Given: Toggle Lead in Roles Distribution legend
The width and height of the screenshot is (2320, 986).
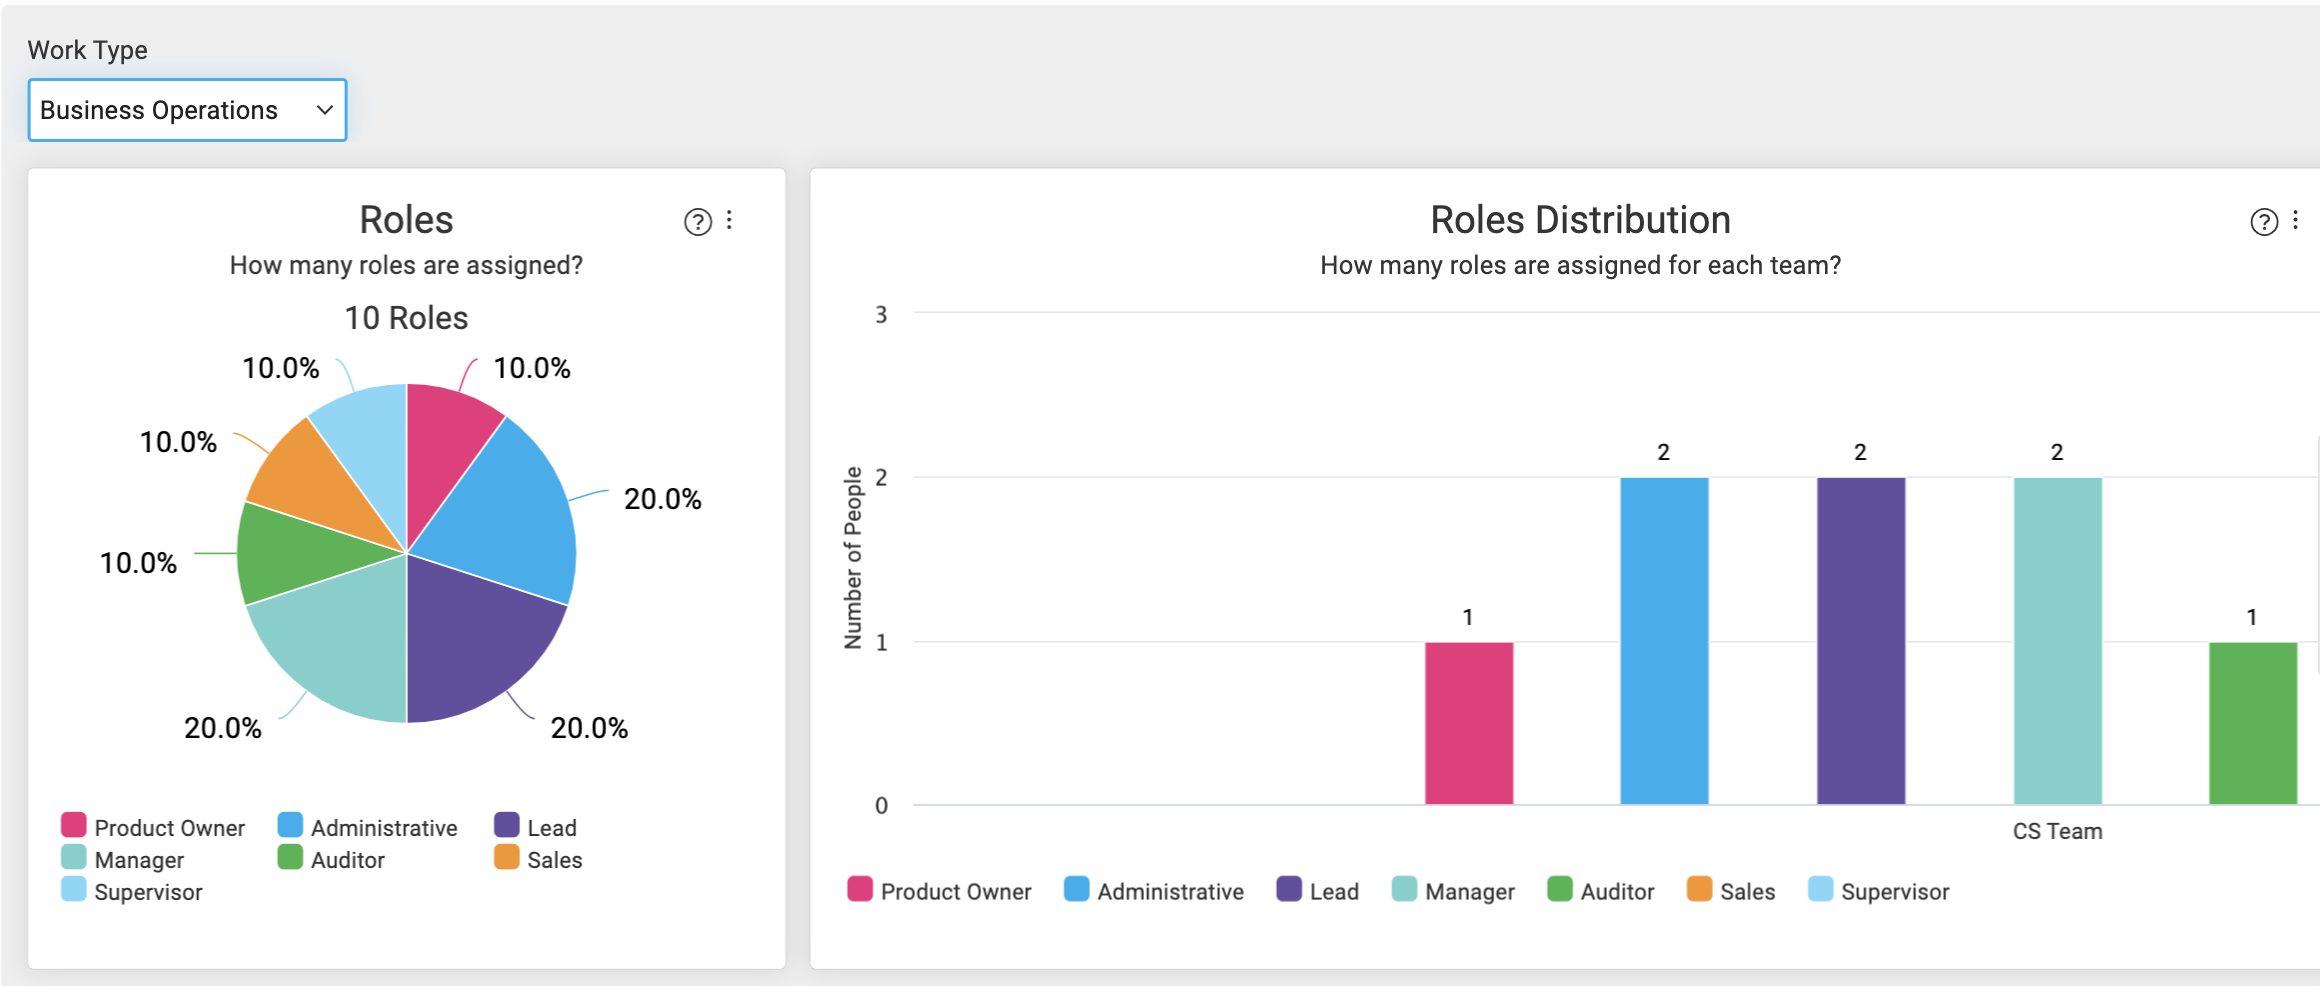Looking at the screenshot, I should tap(1318, 891).
